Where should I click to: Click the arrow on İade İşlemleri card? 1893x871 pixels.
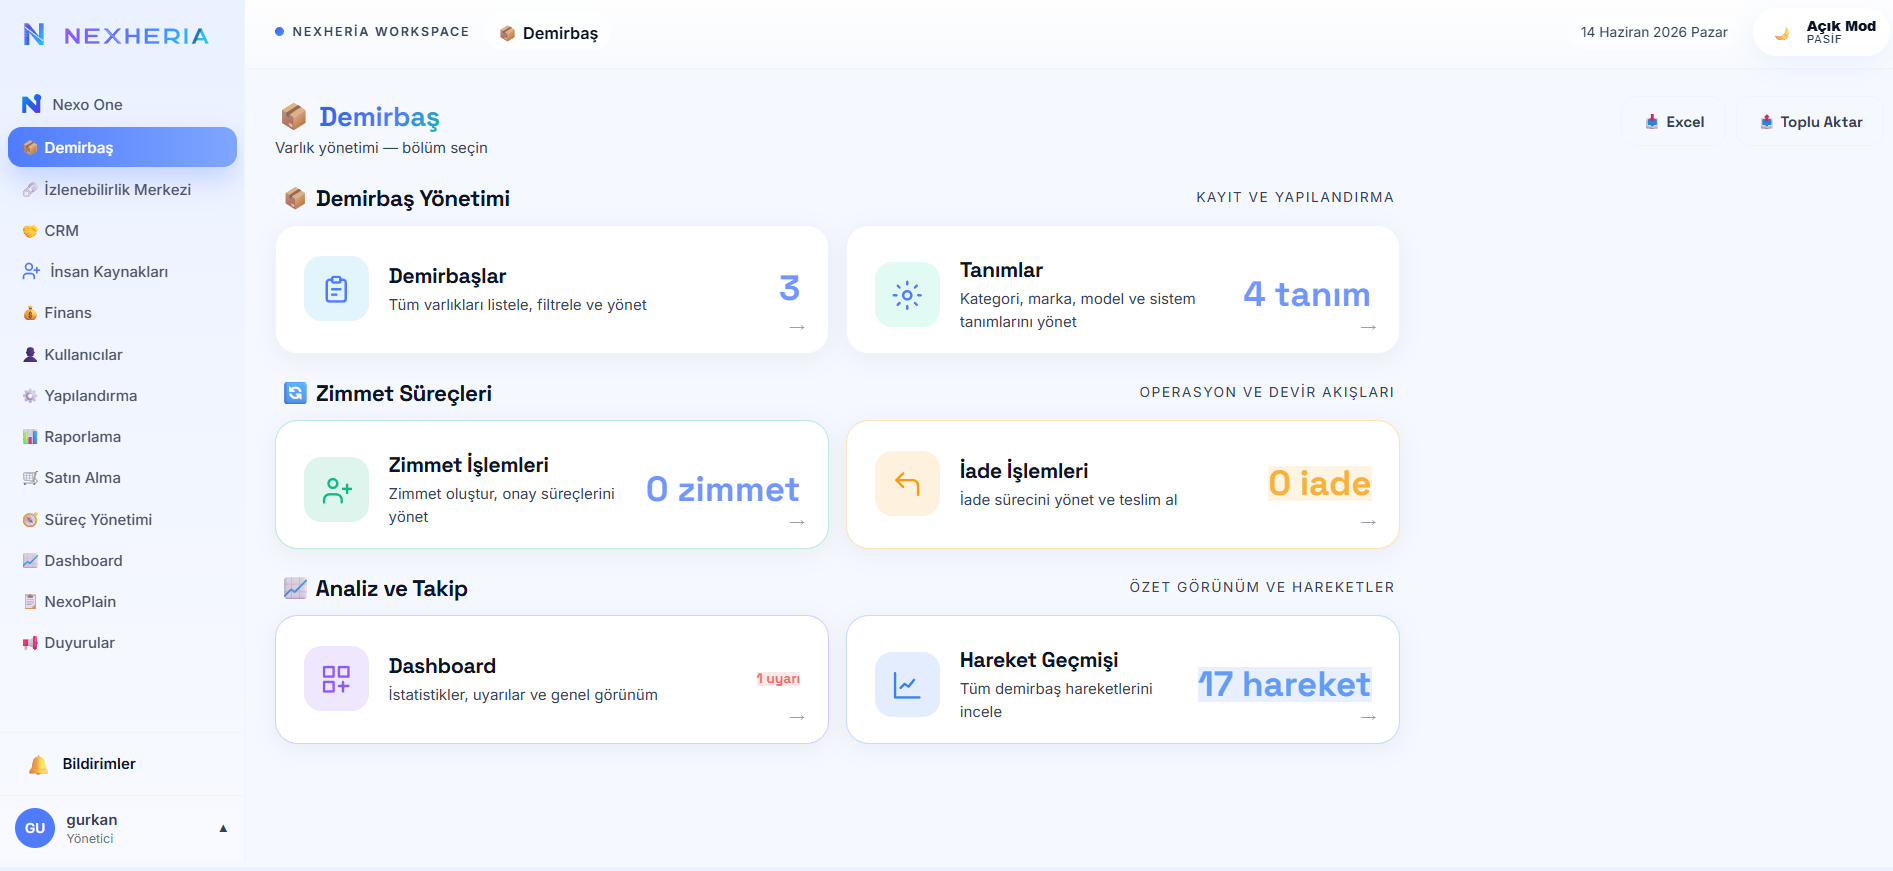(1368, 523)
